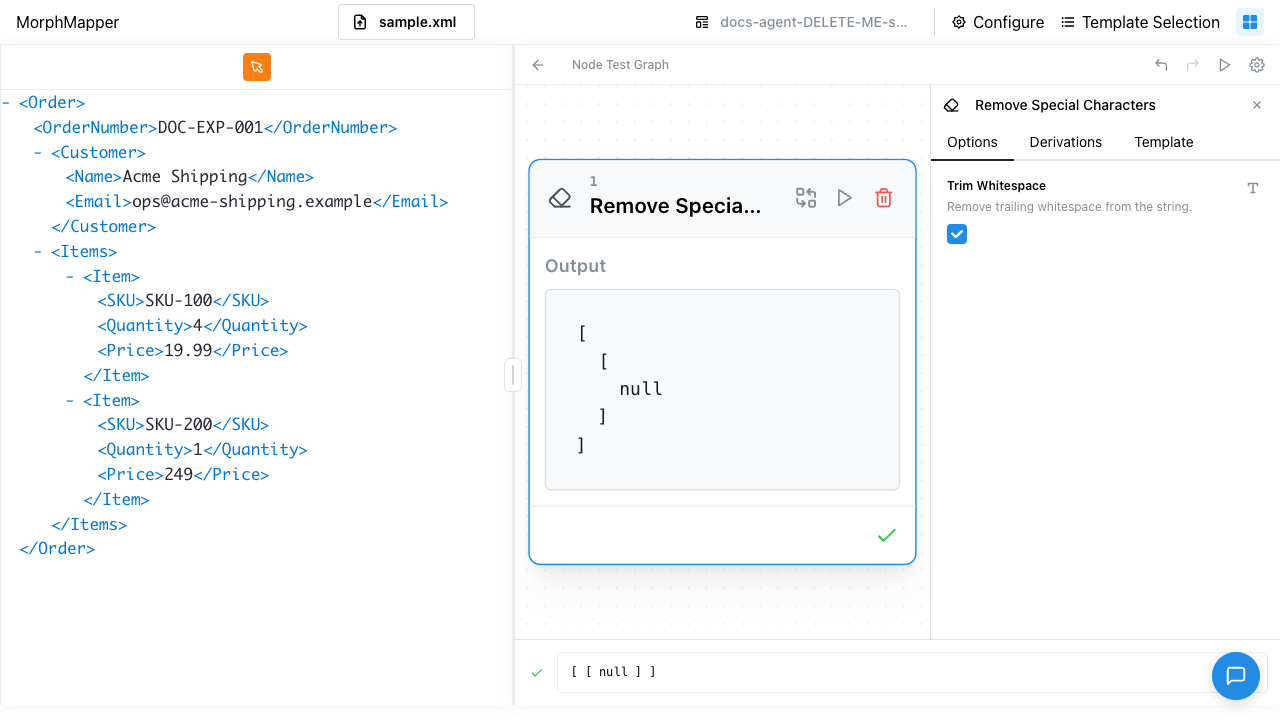Open the Derivations tab
This screenshot has width=1280, height=720.
(1066, 142)
